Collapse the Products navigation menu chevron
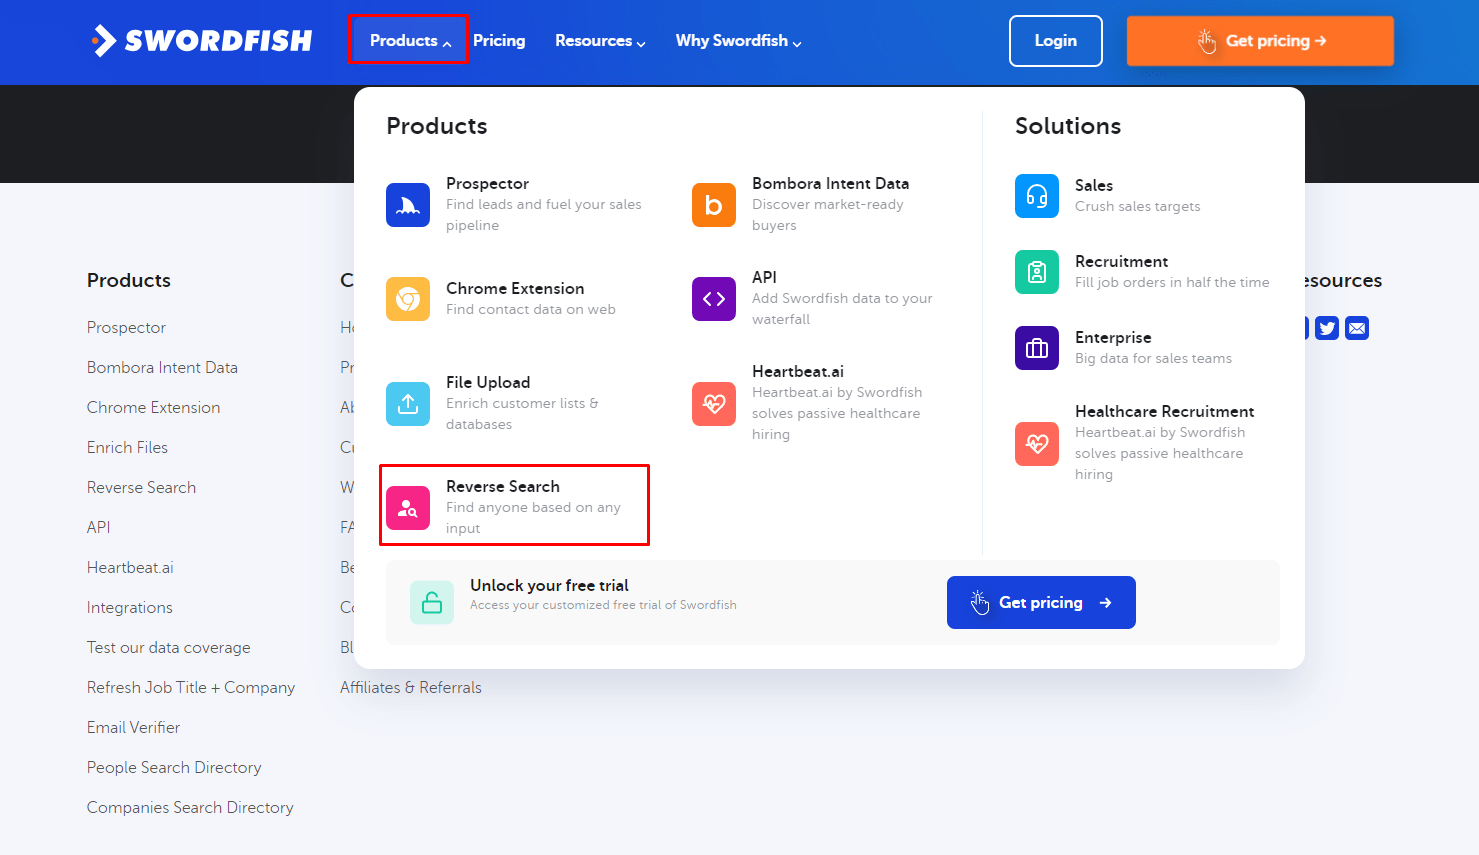Image resolution: width=1479 pixels, height=855 pixels. (448, 41)
